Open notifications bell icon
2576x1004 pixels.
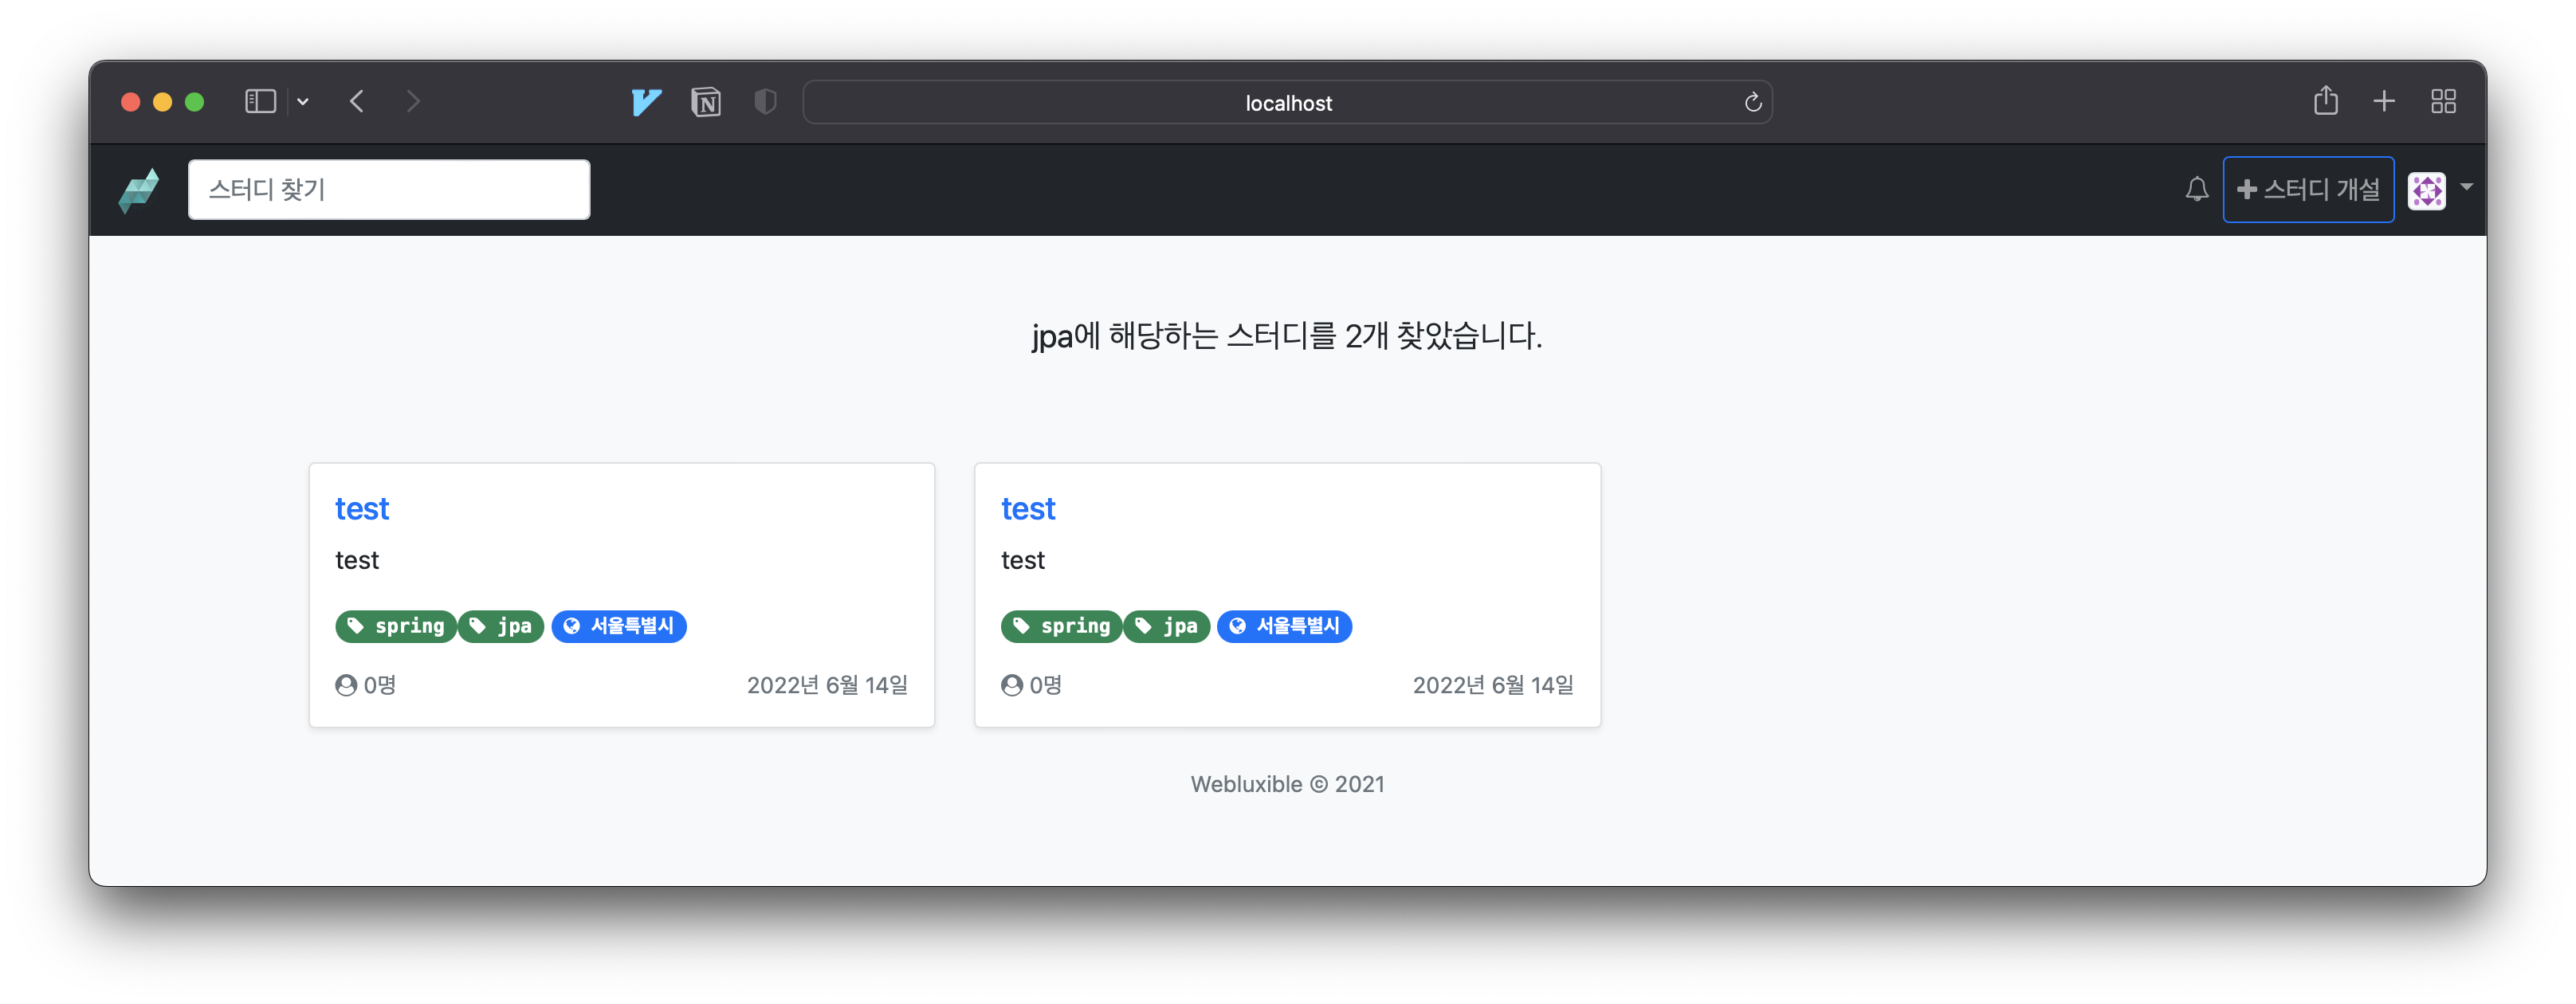(2196, 189)
